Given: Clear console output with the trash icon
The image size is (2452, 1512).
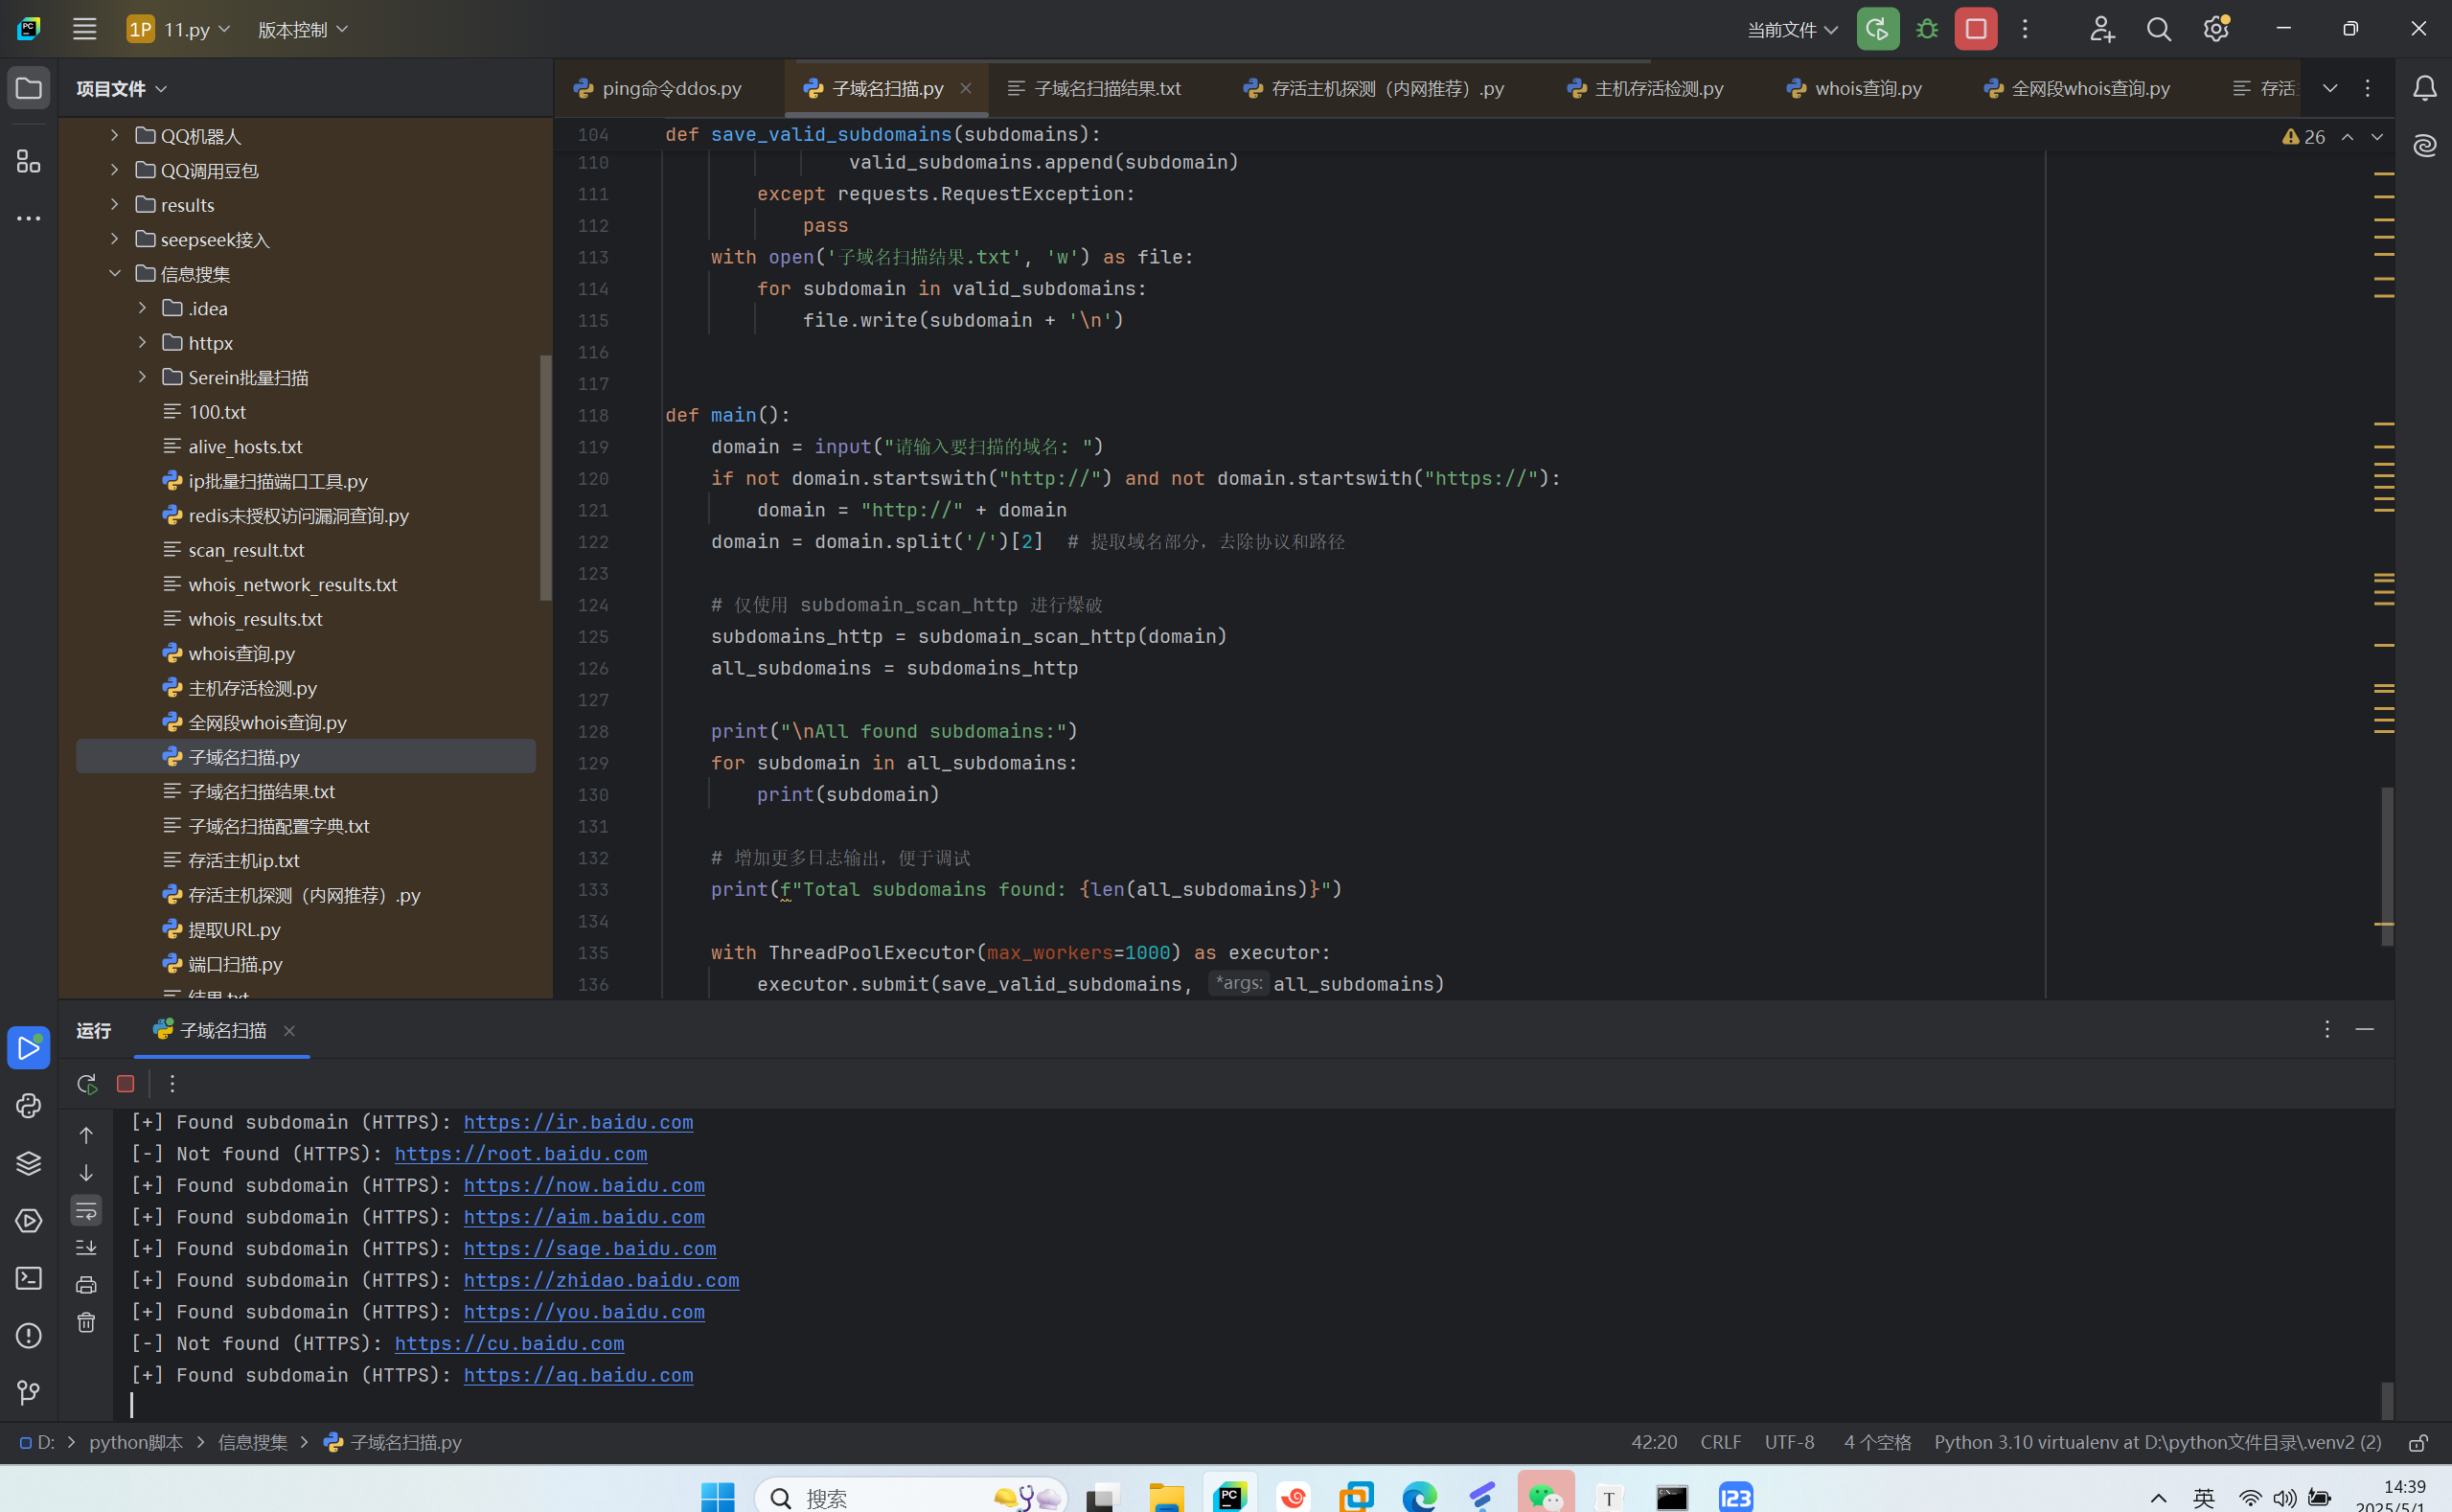Looking at the screenshot, I should pyautogui.click(x=86, y=1322).
